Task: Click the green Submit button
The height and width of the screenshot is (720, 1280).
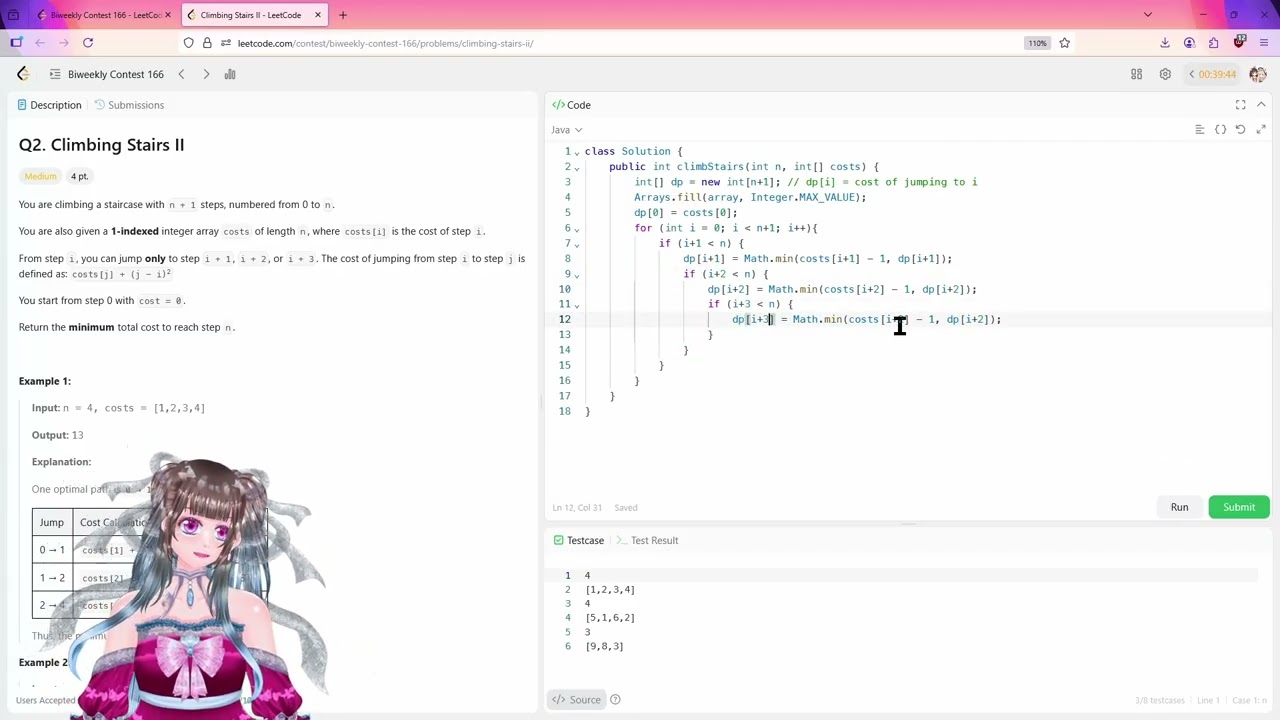Action: [x=1239, y=507]
